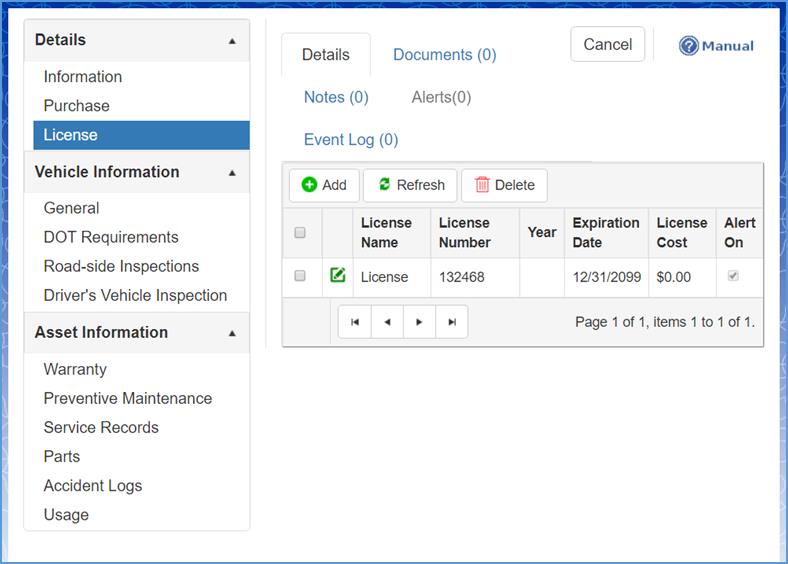Open Preventive Maintenance in sidebar
The height and width of the screenshot is (564, 788).
click(128, 398)
